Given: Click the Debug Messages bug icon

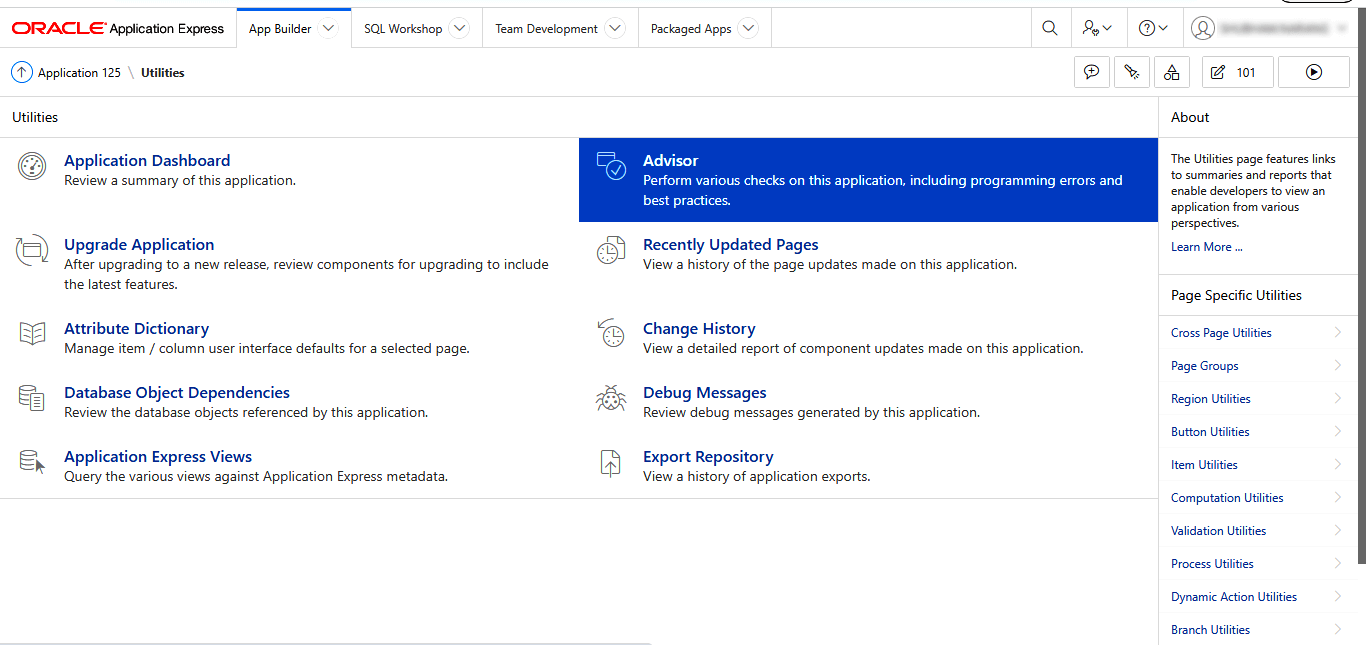Looking at the screenshot, I should pos(611,398).
